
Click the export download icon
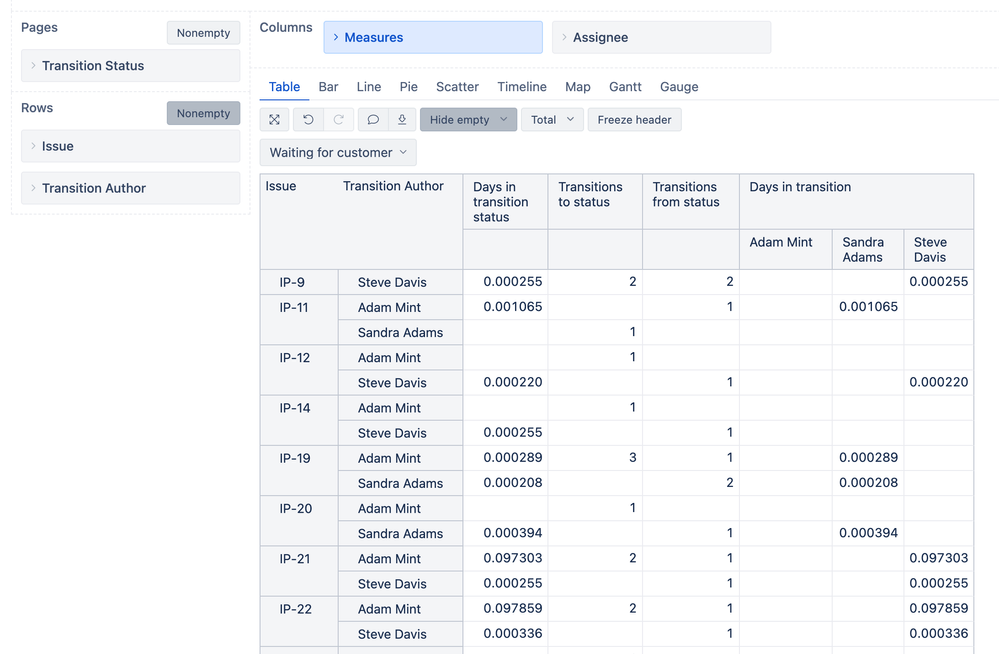pyautogui.click(x=402, y=120)
